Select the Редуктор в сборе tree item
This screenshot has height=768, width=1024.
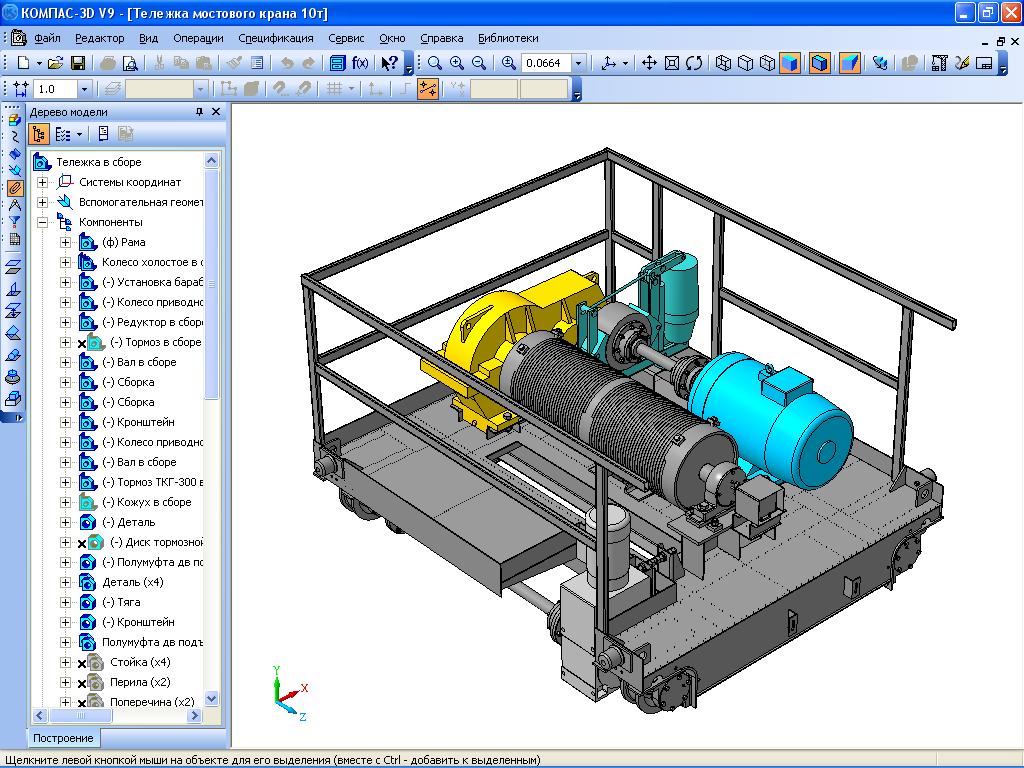(x=152, y=322)
